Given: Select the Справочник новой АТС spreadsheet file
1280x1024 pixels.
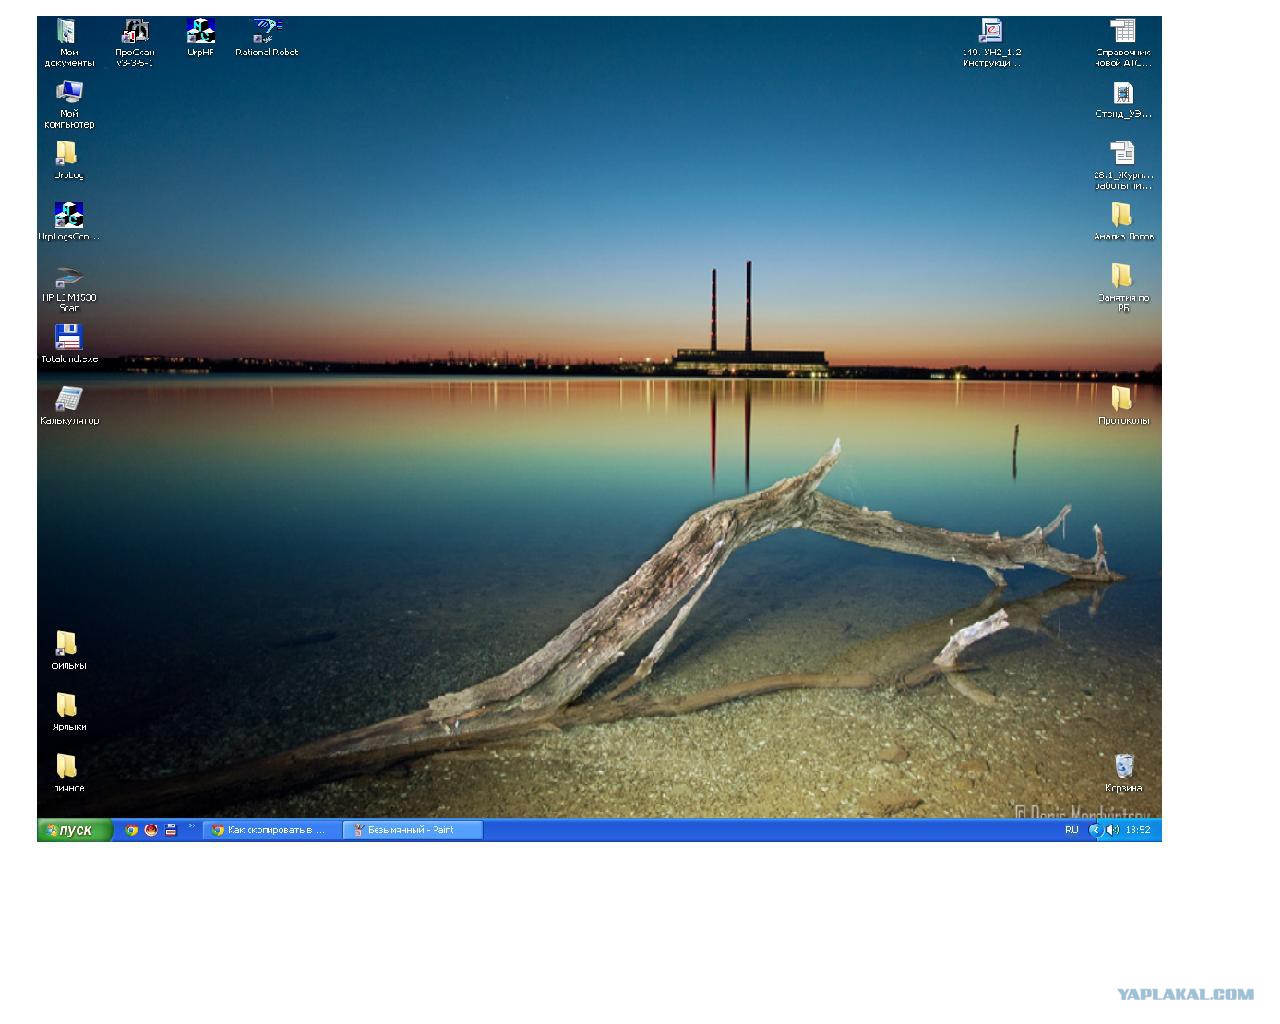Looking at the screenshot, I should click(1123, 43).
